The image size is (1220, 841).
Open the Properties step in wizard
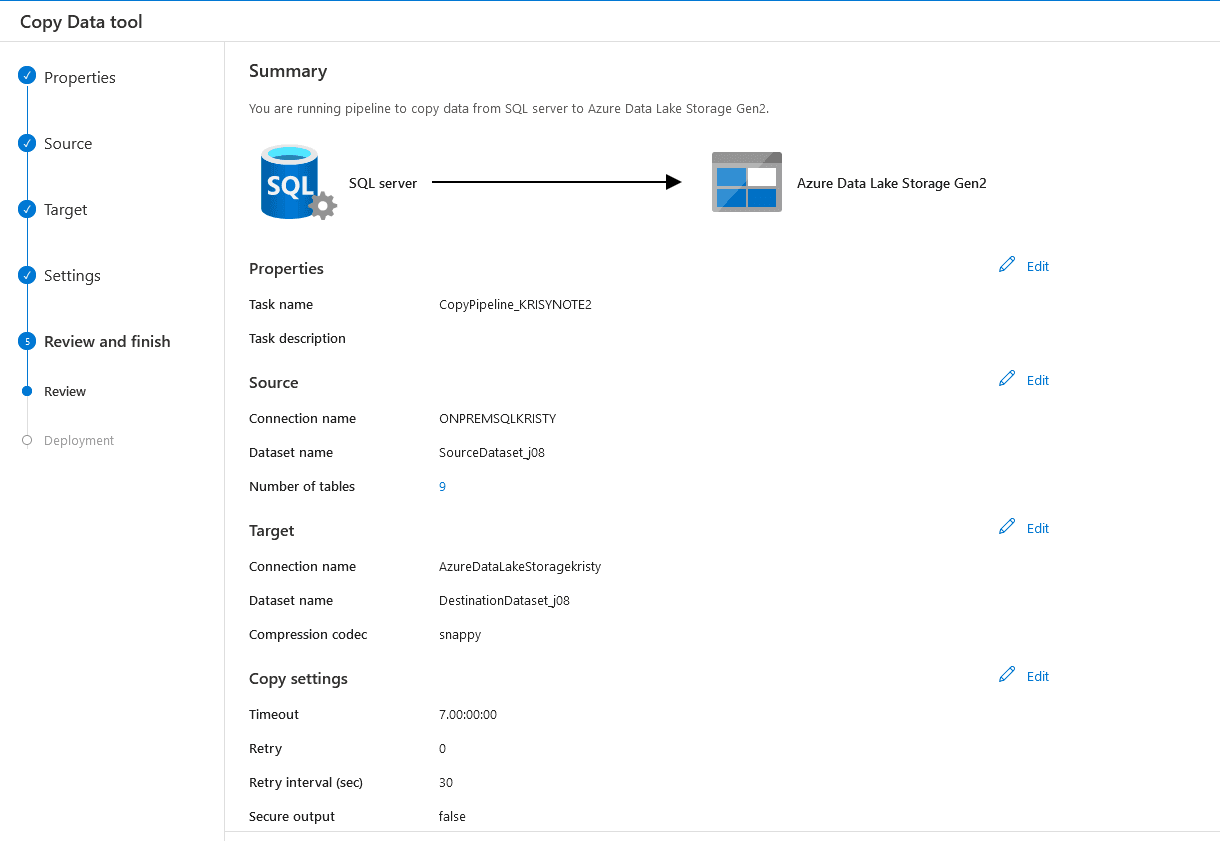coord(80,78)
